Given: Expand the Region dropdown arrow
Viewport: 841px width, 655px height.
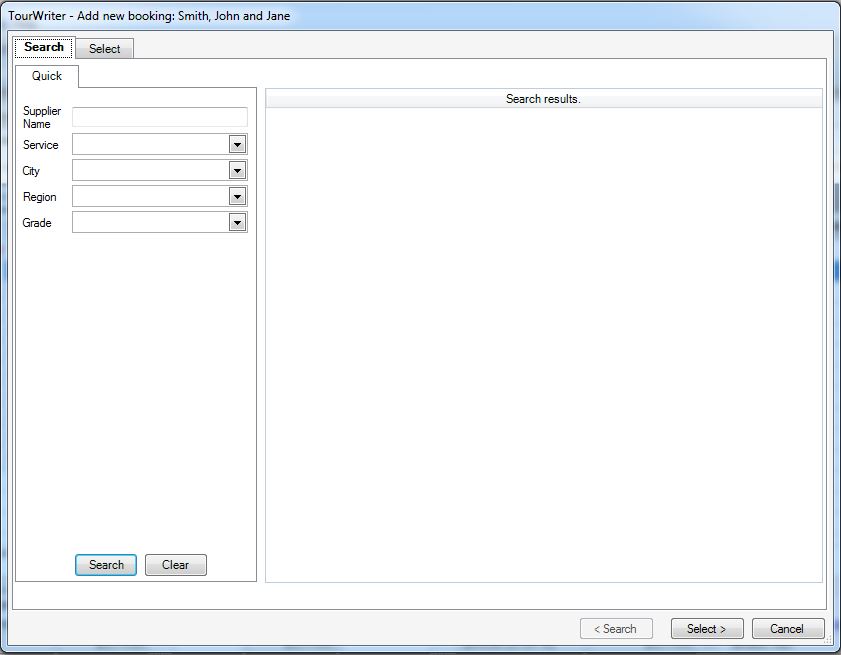Looking at the screenshot, I should pos(237,197).
